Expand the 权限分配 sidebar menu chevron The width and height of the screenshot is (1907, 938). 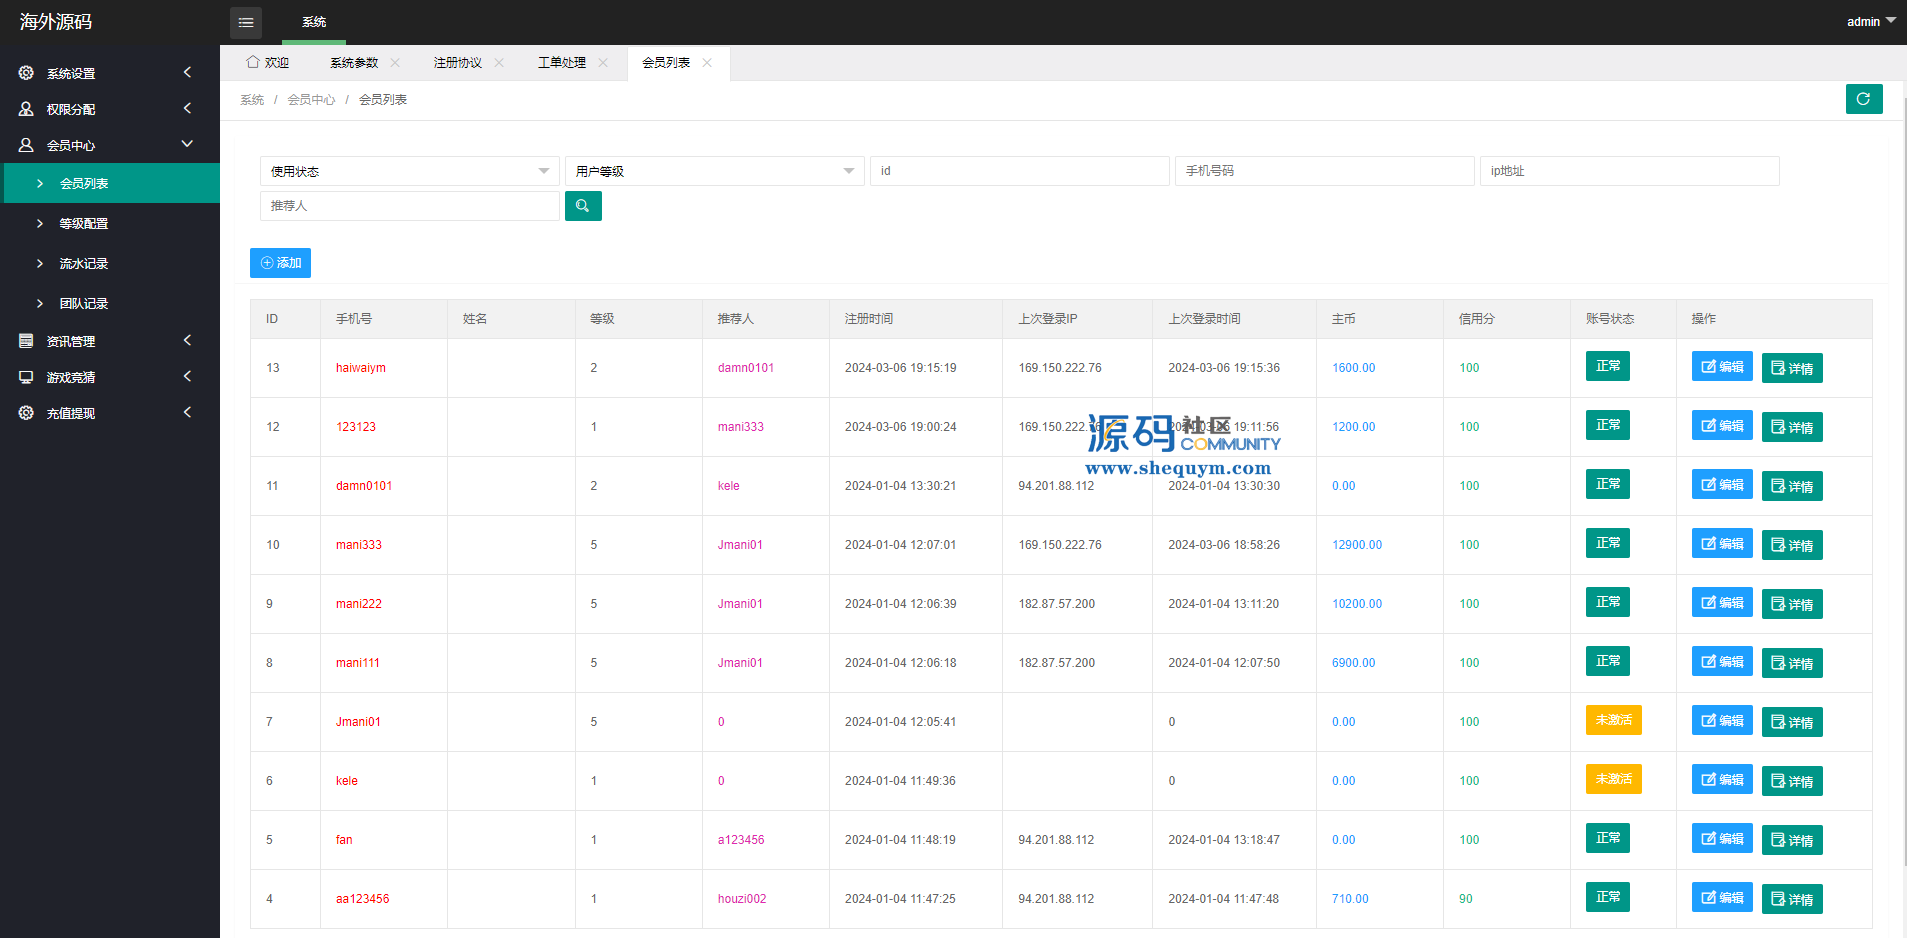[187, 108]
